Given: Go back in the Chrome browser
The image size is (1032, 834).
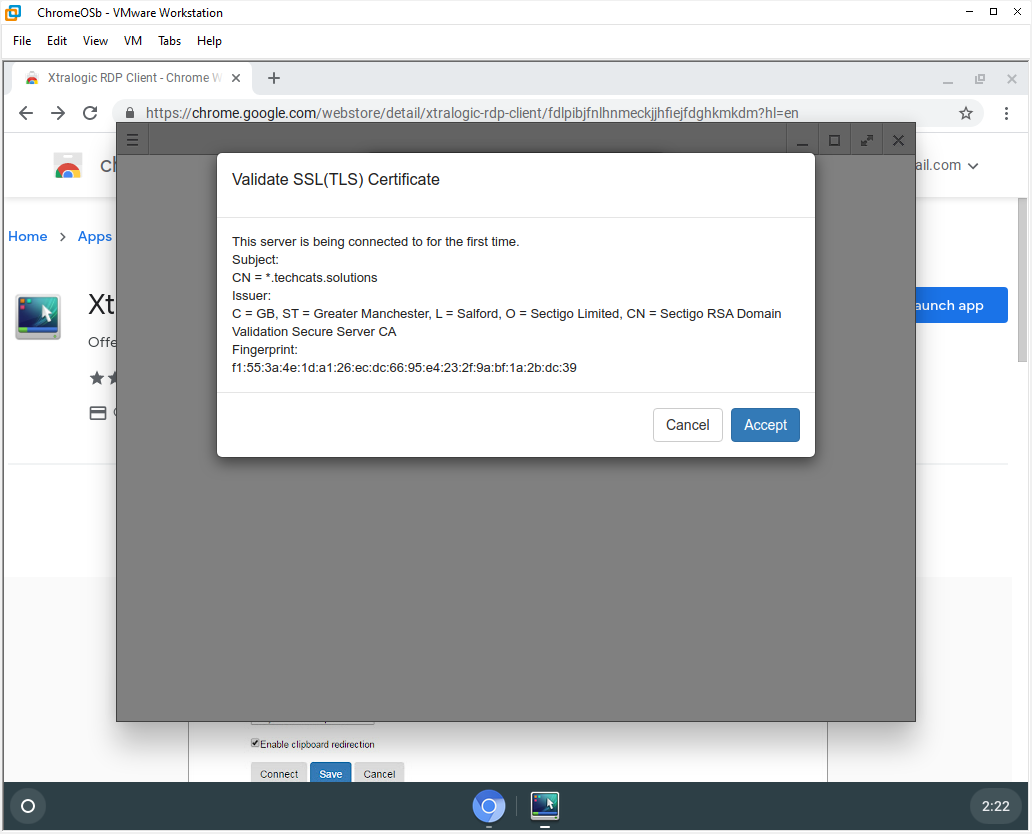Looking at the screenshot, I should pos(26,113).
